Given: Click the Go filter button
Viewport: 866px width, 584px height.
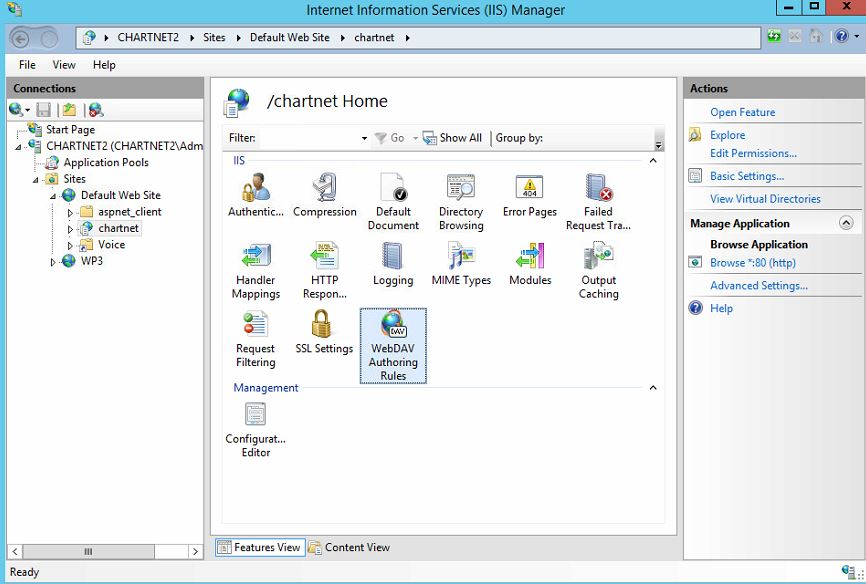Looking at the screenshot, I should 389,138.
